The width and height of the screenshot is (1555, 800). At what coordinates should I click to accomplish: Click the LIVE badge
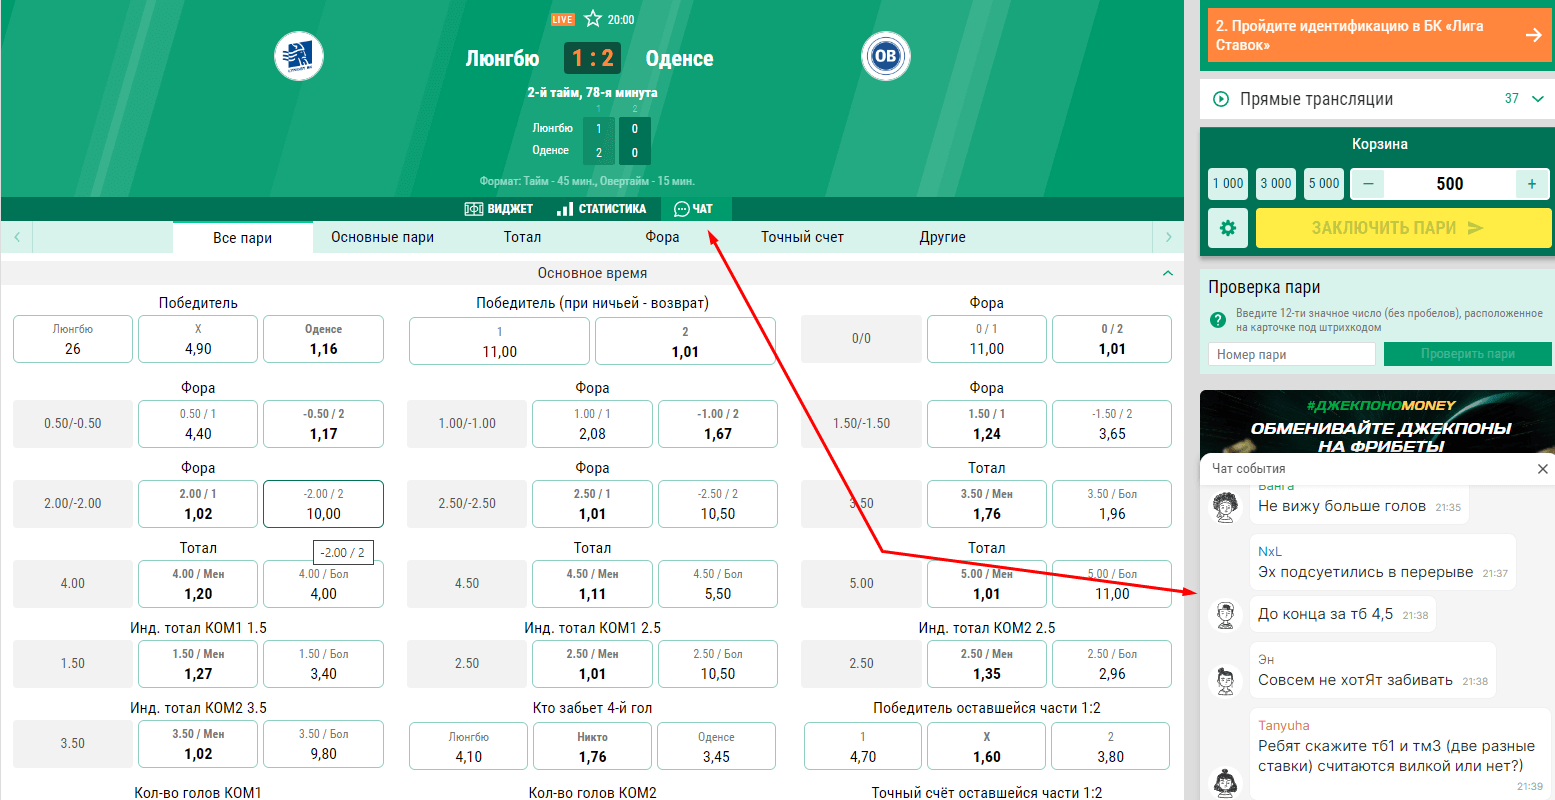[x=563, y=19]
